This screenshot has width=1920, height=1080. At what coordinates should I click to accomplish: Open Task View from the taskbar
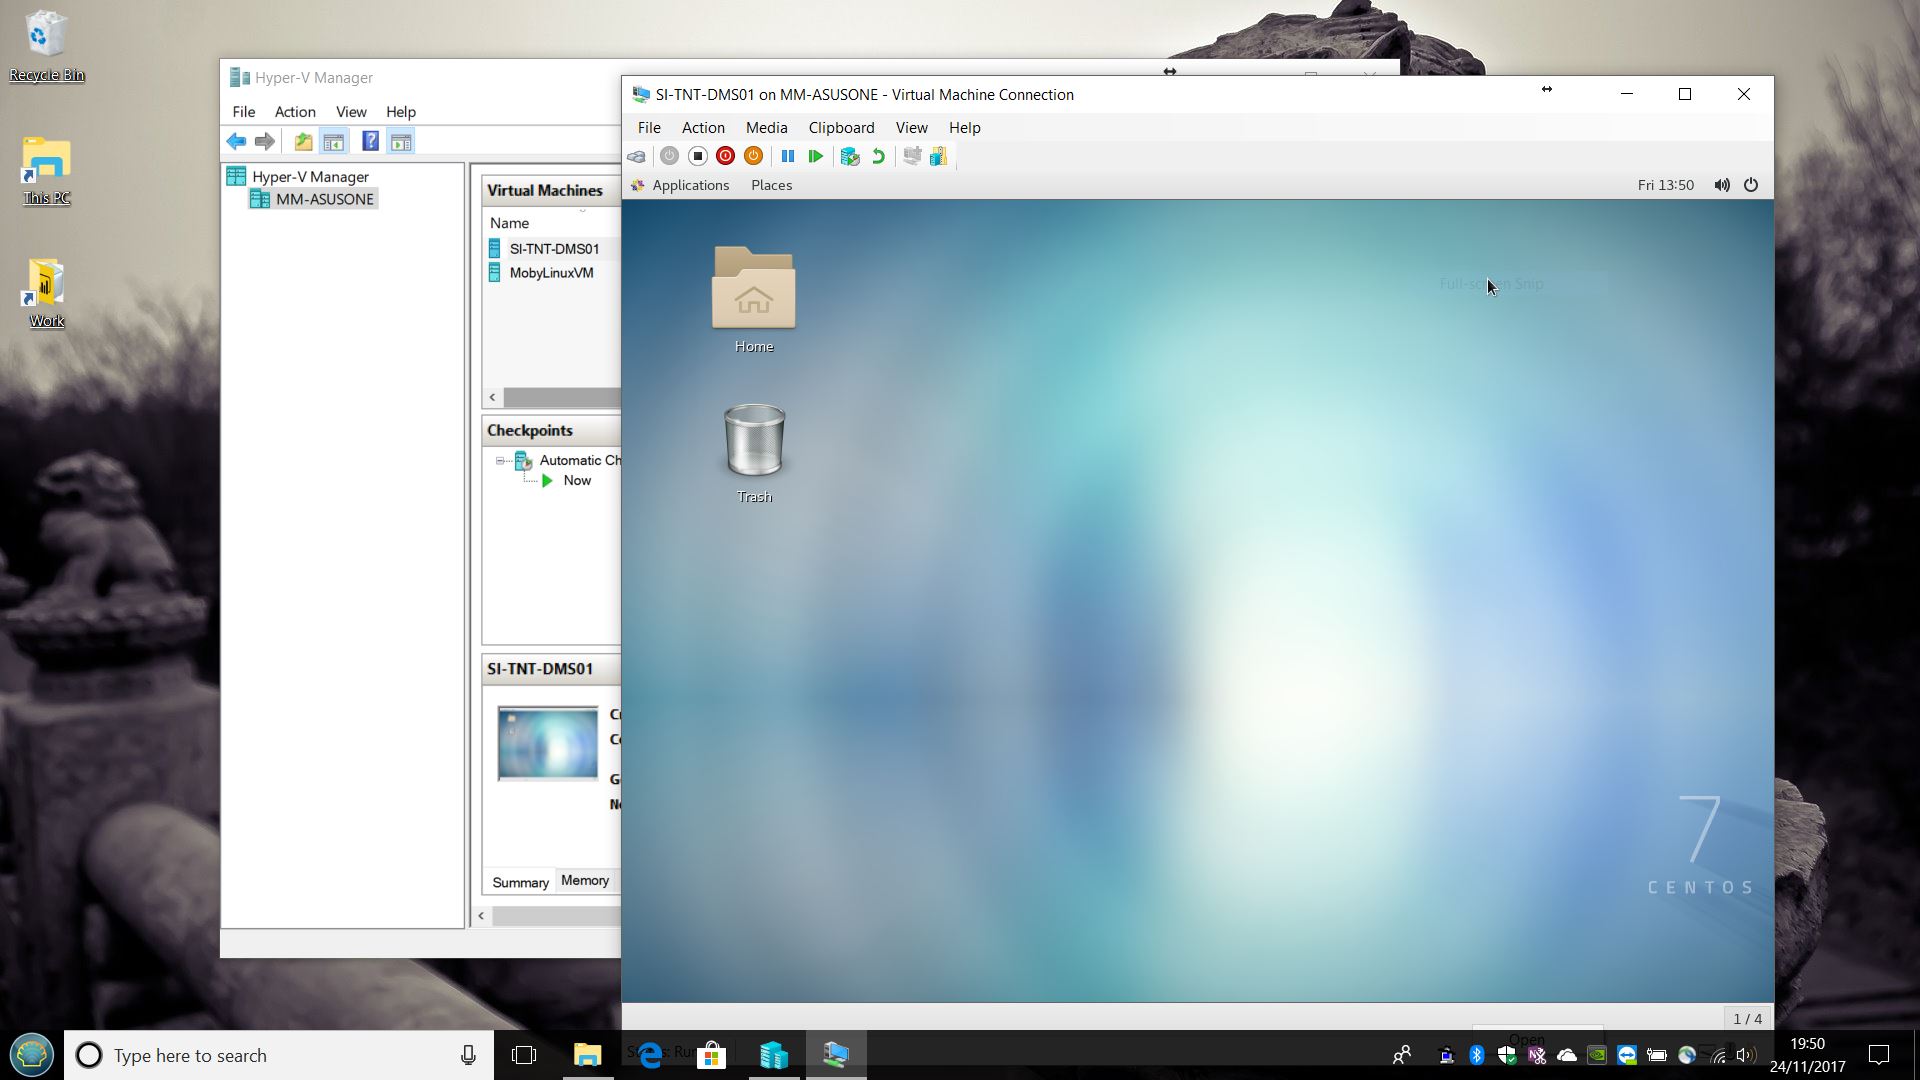point(524,1055)
